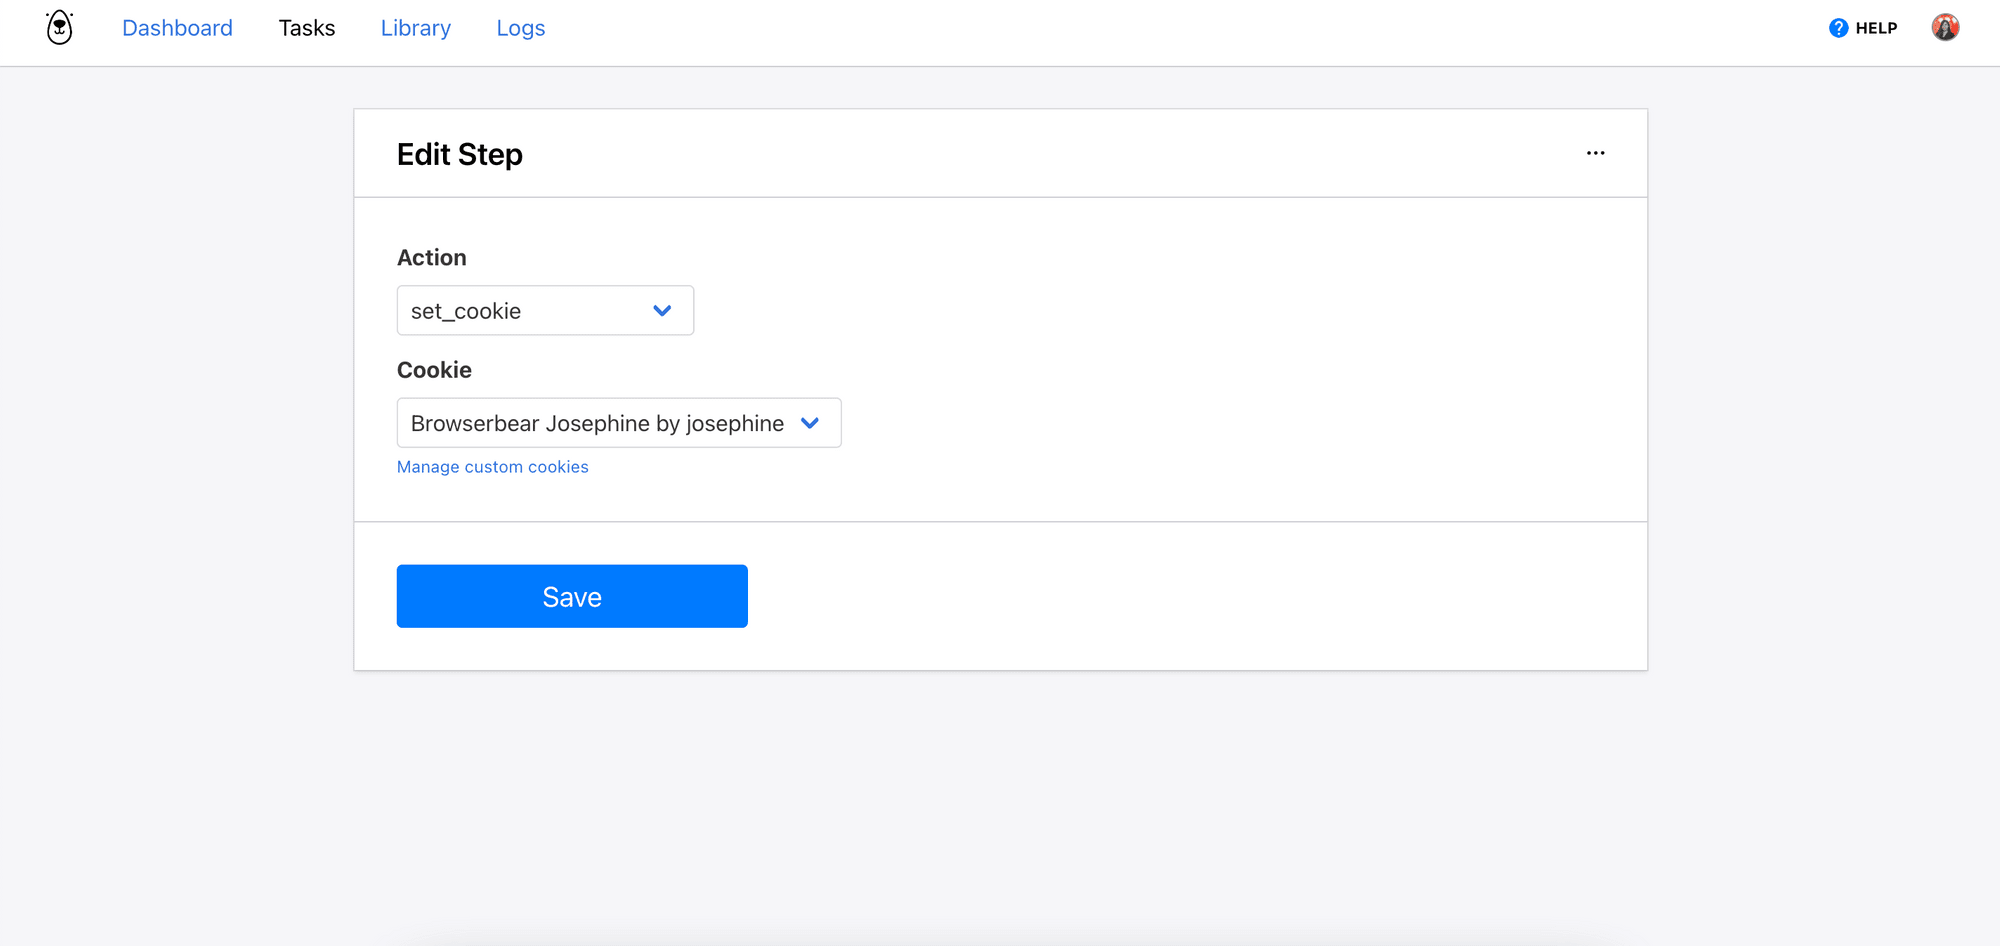Switch to the Dashboard section

[x=177, y=27]
